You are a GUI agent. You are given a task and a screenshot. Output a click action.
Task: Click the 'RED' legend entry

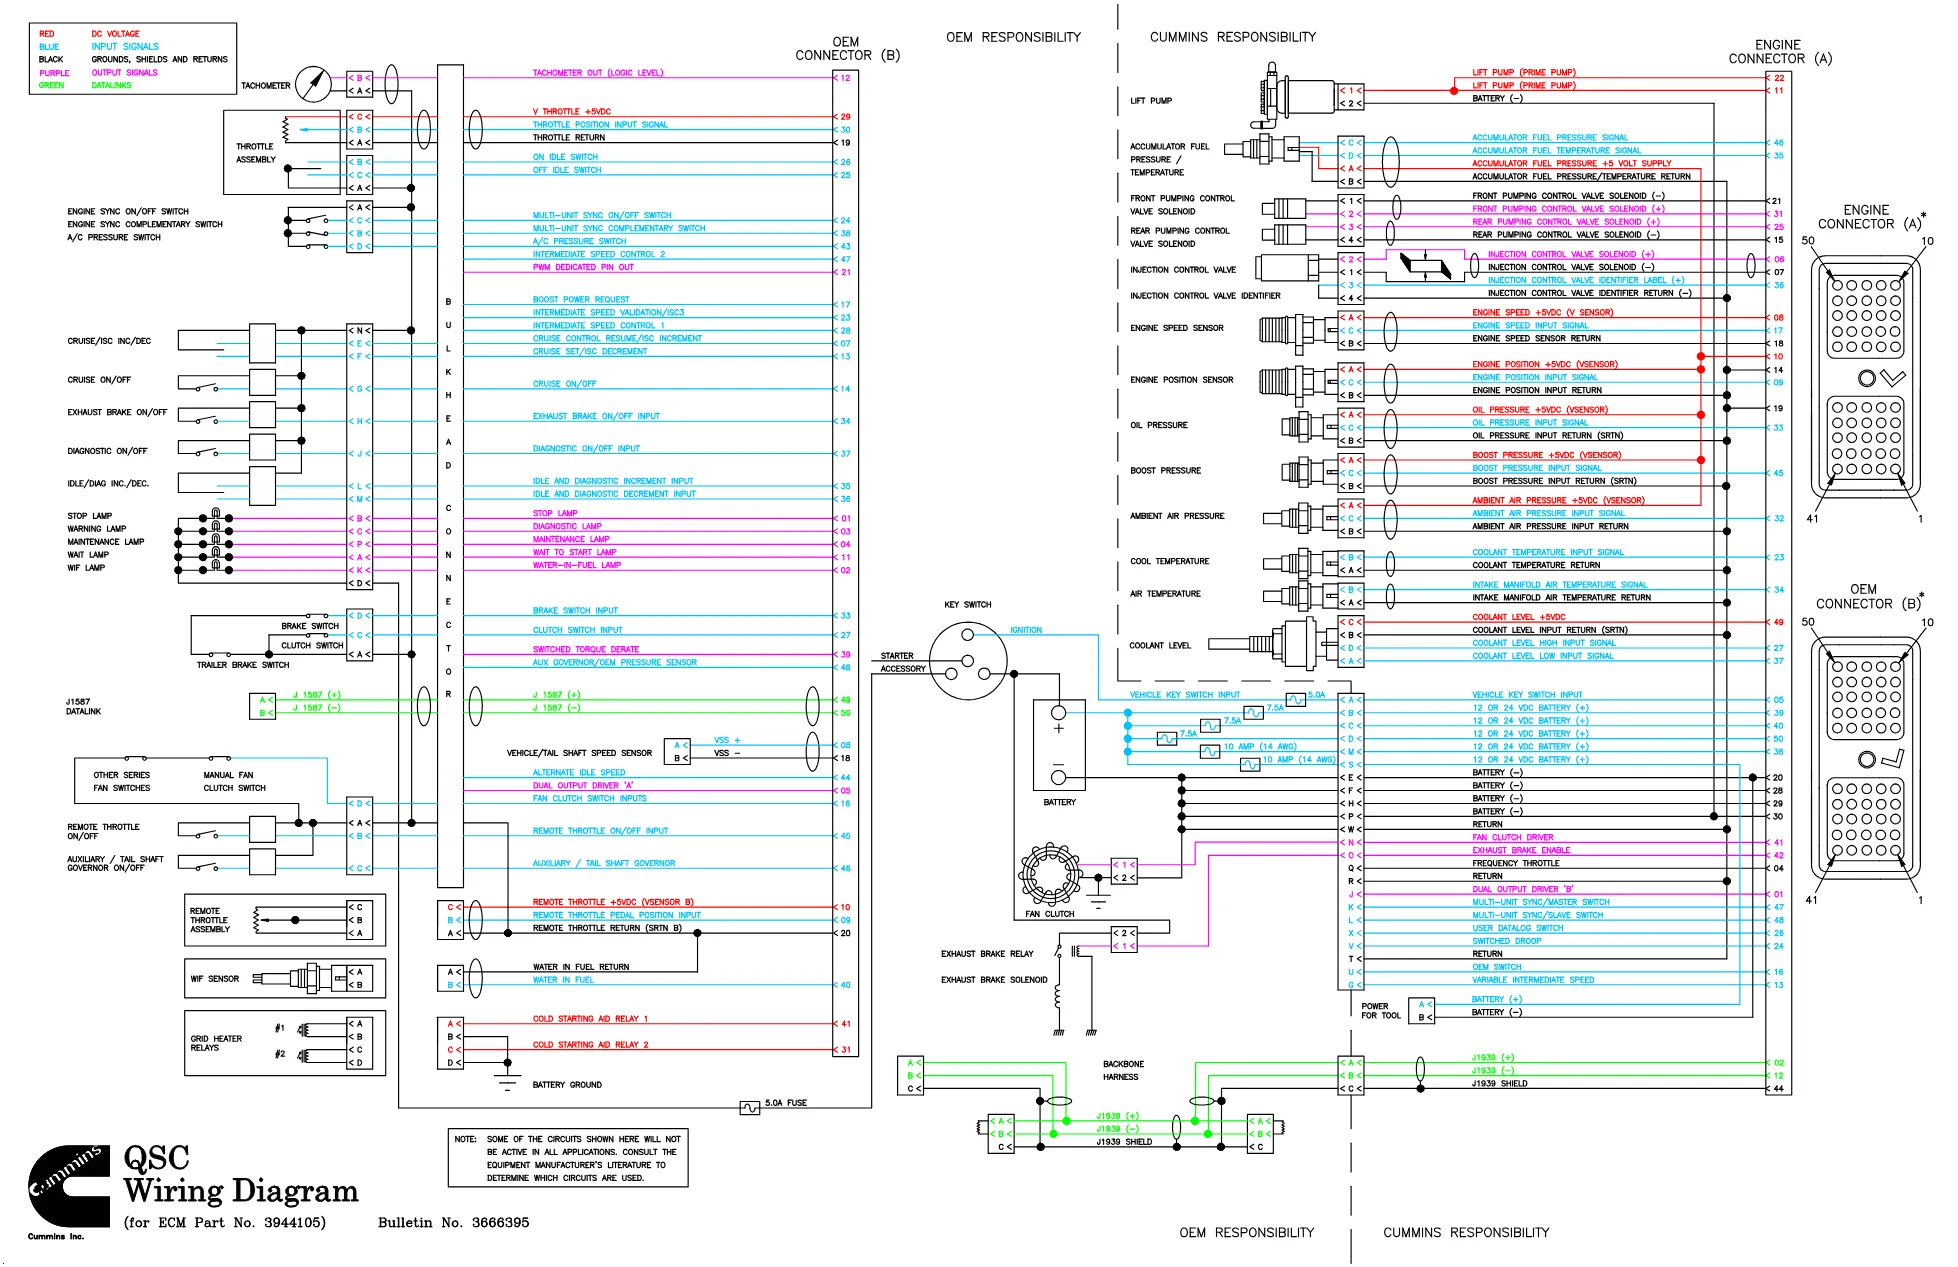(x=47, y=34)
